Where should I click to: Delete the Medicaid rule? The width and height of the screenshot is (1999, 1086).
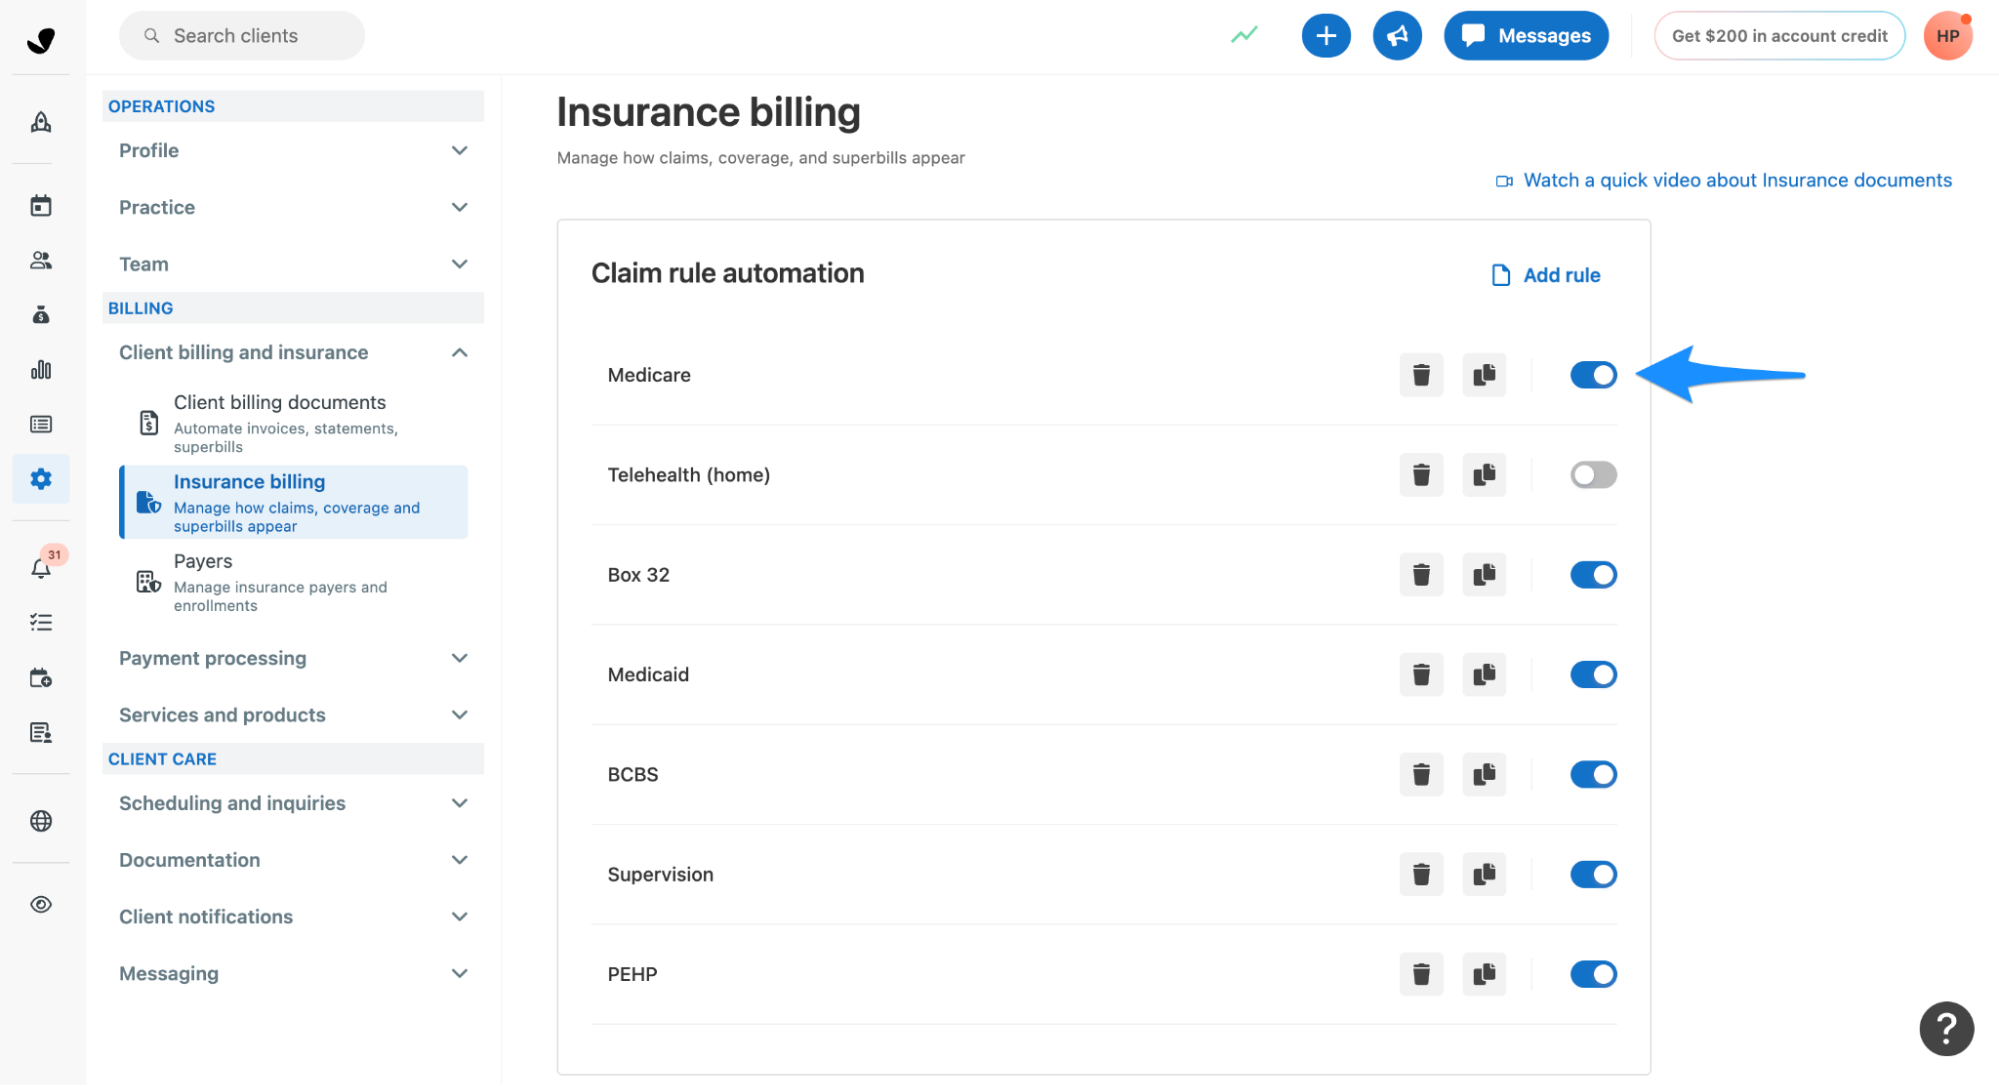[x=1420, y=675]
